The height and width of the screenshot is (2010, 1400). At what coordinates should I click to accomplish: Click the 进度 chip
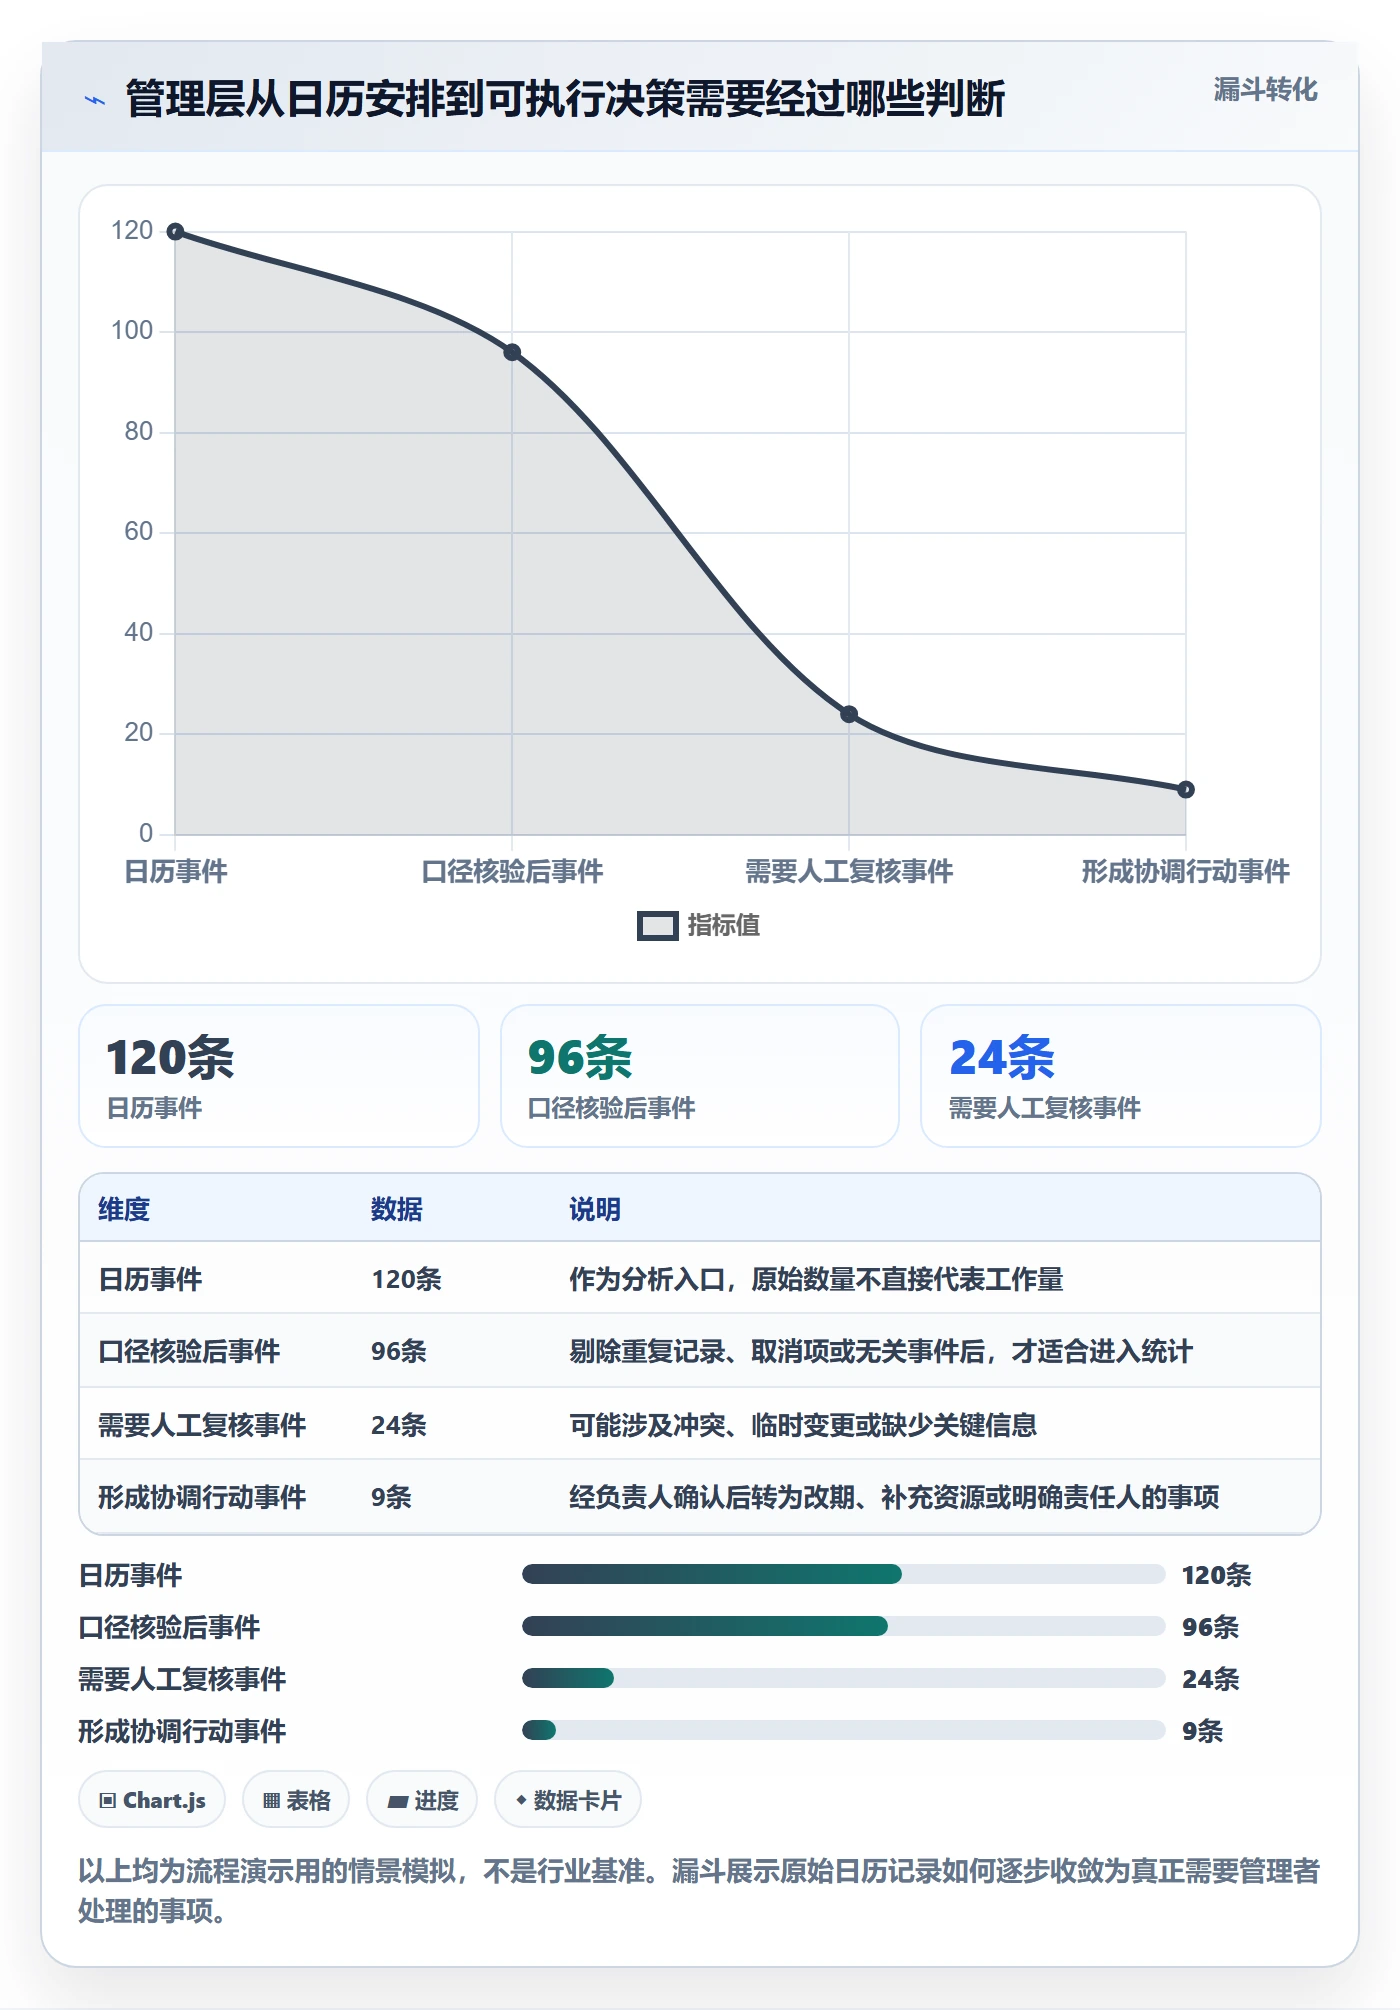422,1800
